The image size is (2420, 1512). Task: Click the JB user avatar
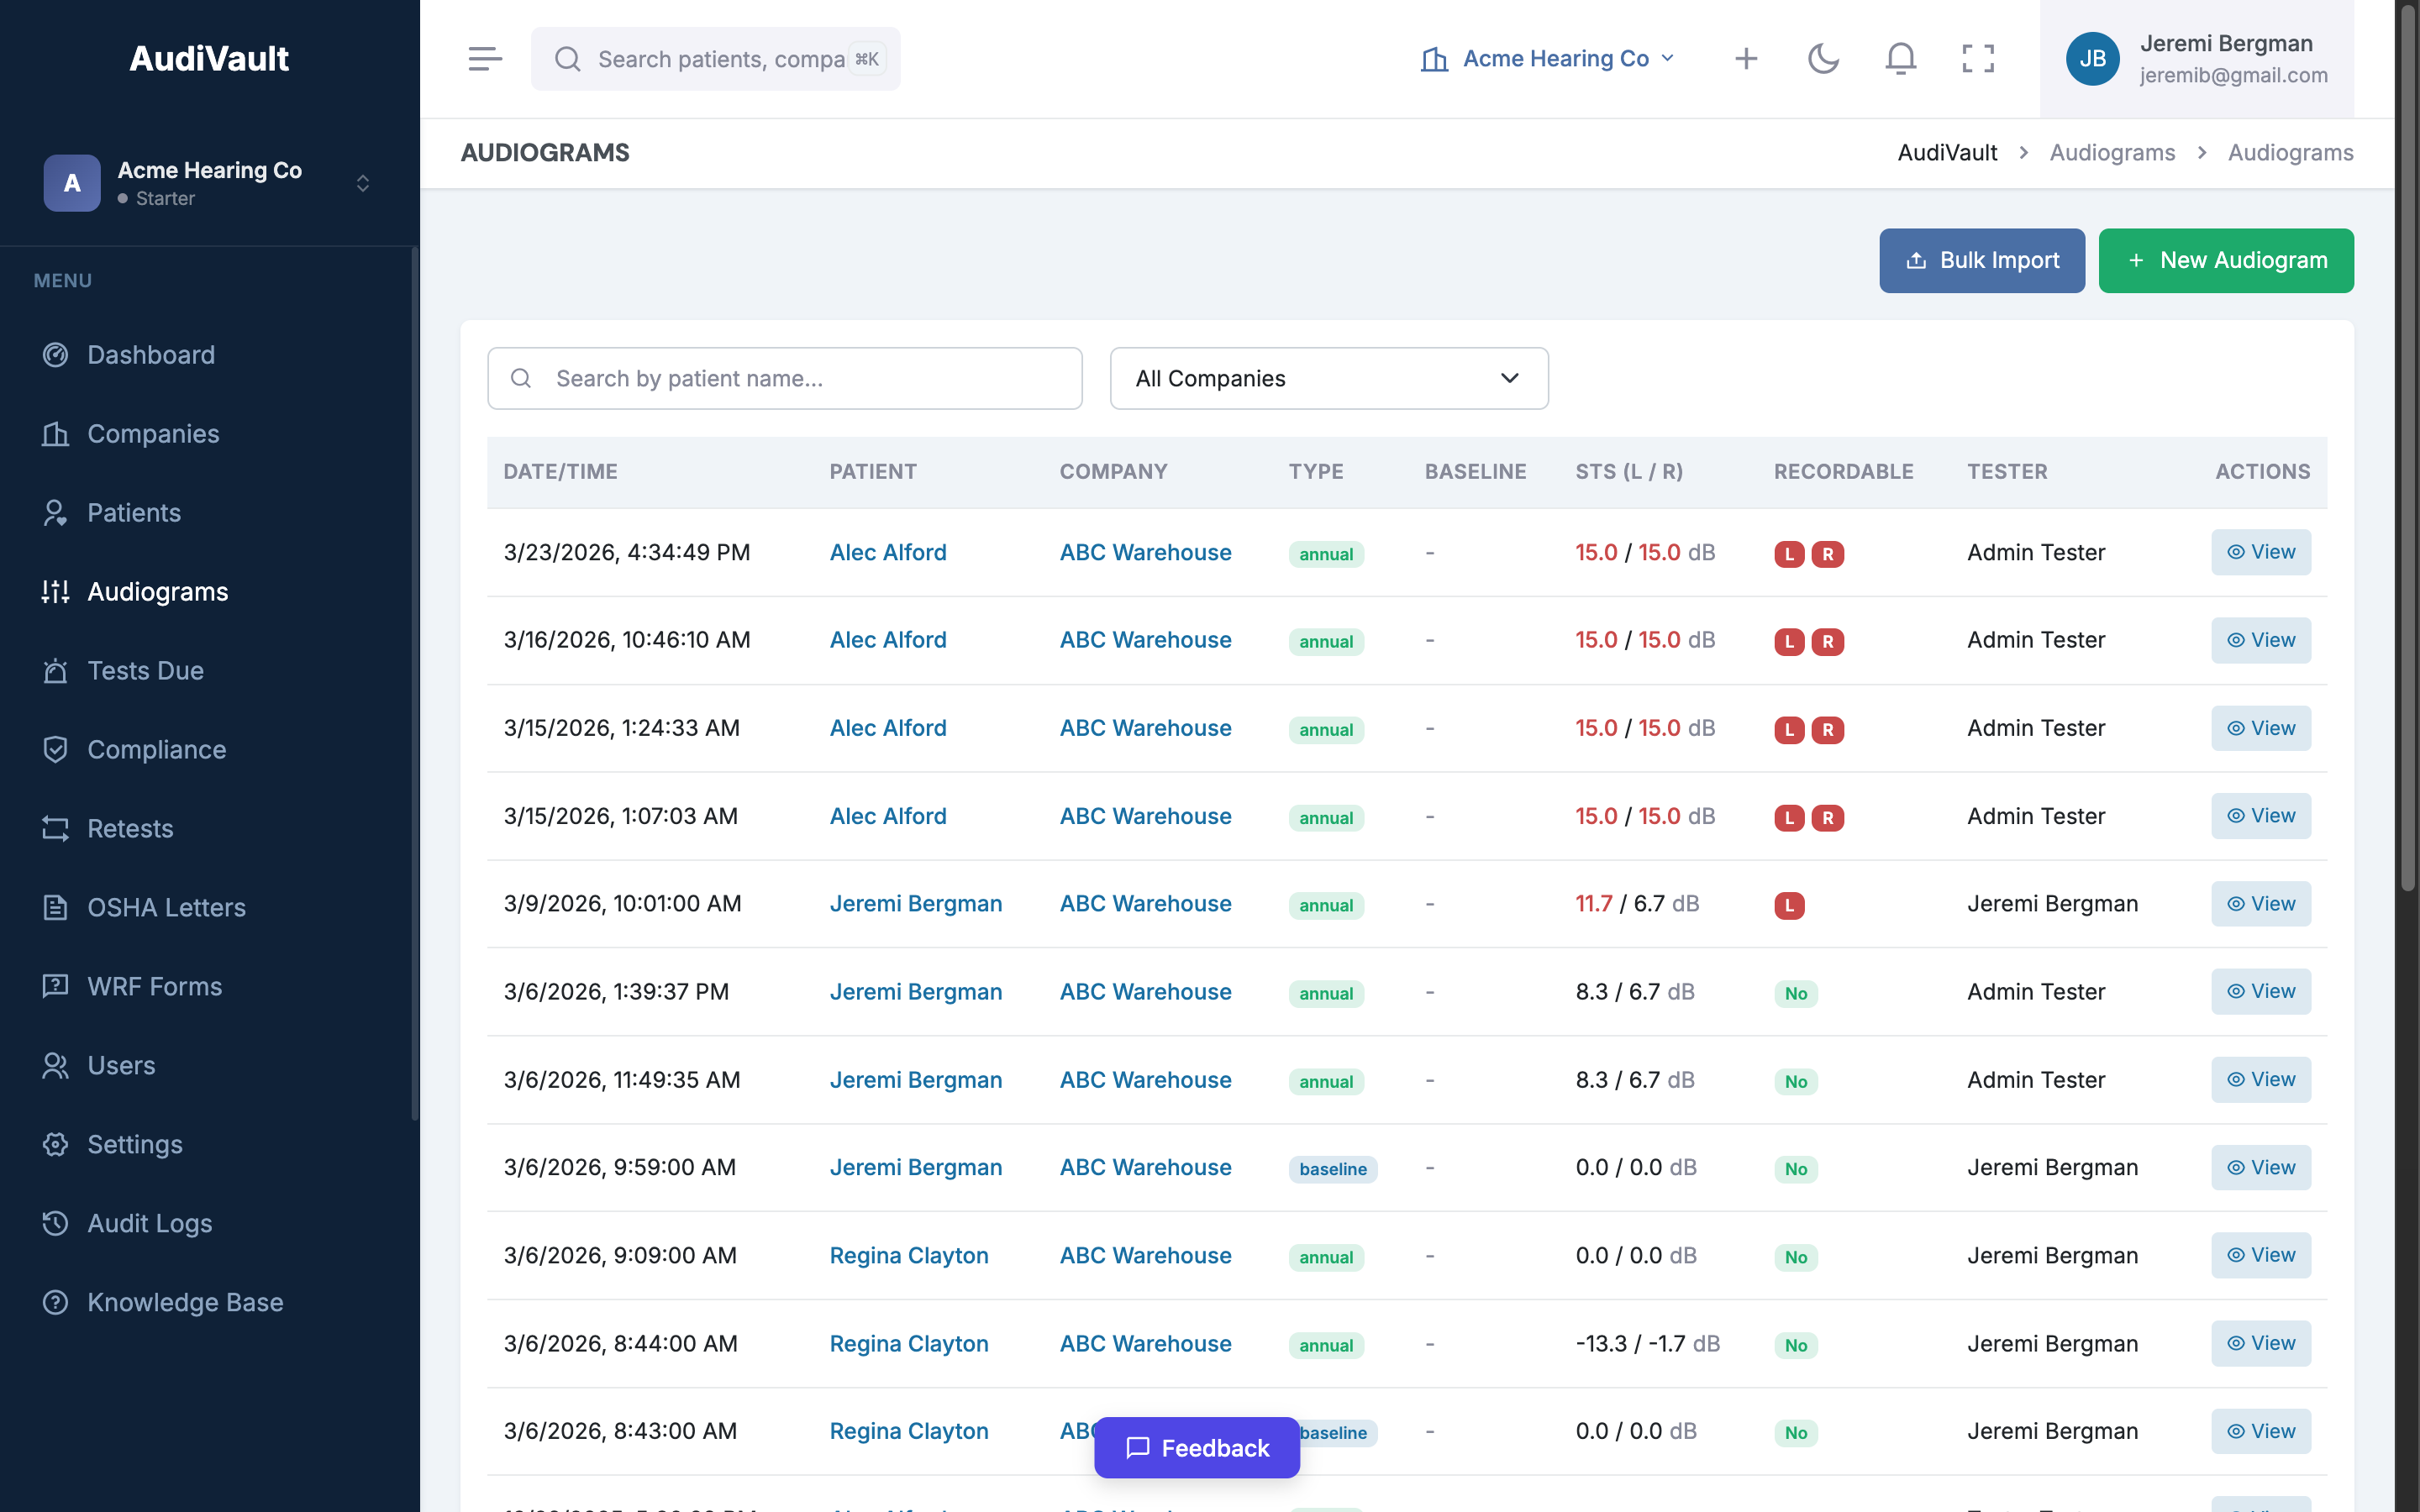coord(2092,59)
